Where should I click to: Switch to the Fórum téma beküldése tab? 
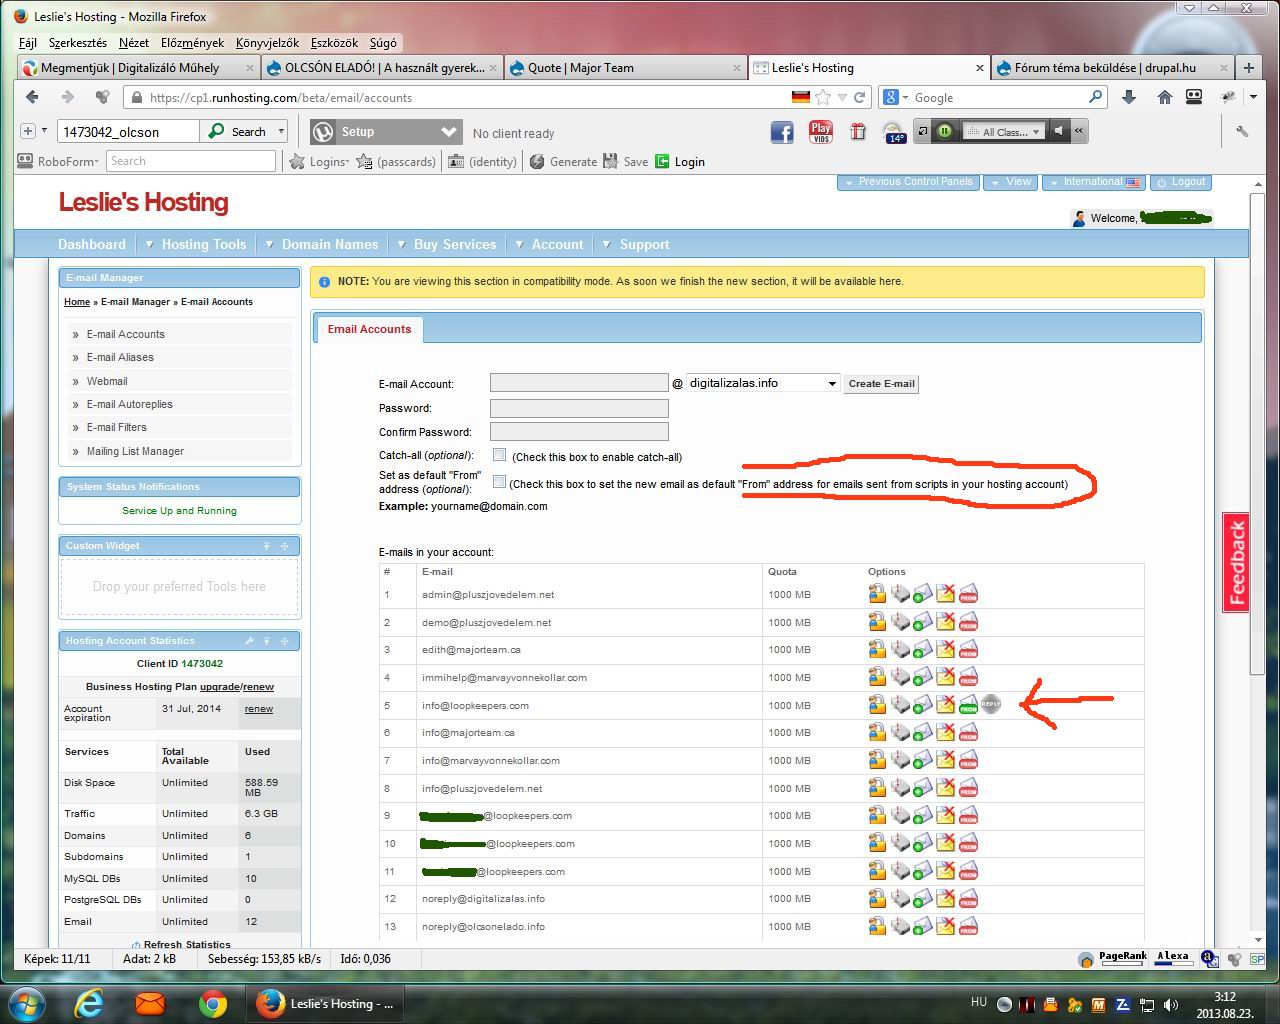coord(1112,68)
